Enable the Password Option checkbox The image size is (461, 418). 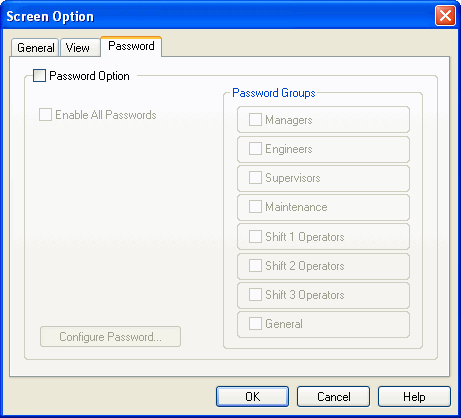pyautogui.click(x=39, y=76)
